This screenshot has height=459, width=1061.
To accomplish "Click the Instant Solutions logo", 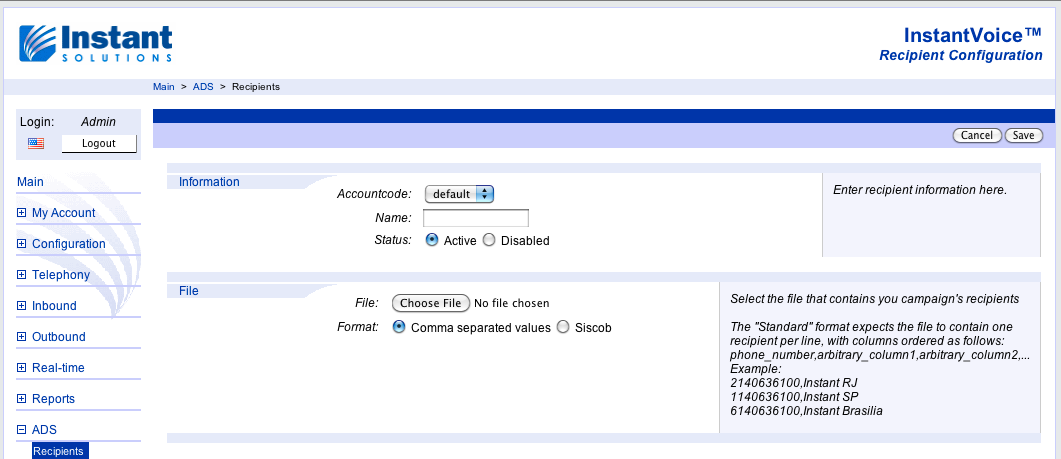I will [x=96, y=43].
